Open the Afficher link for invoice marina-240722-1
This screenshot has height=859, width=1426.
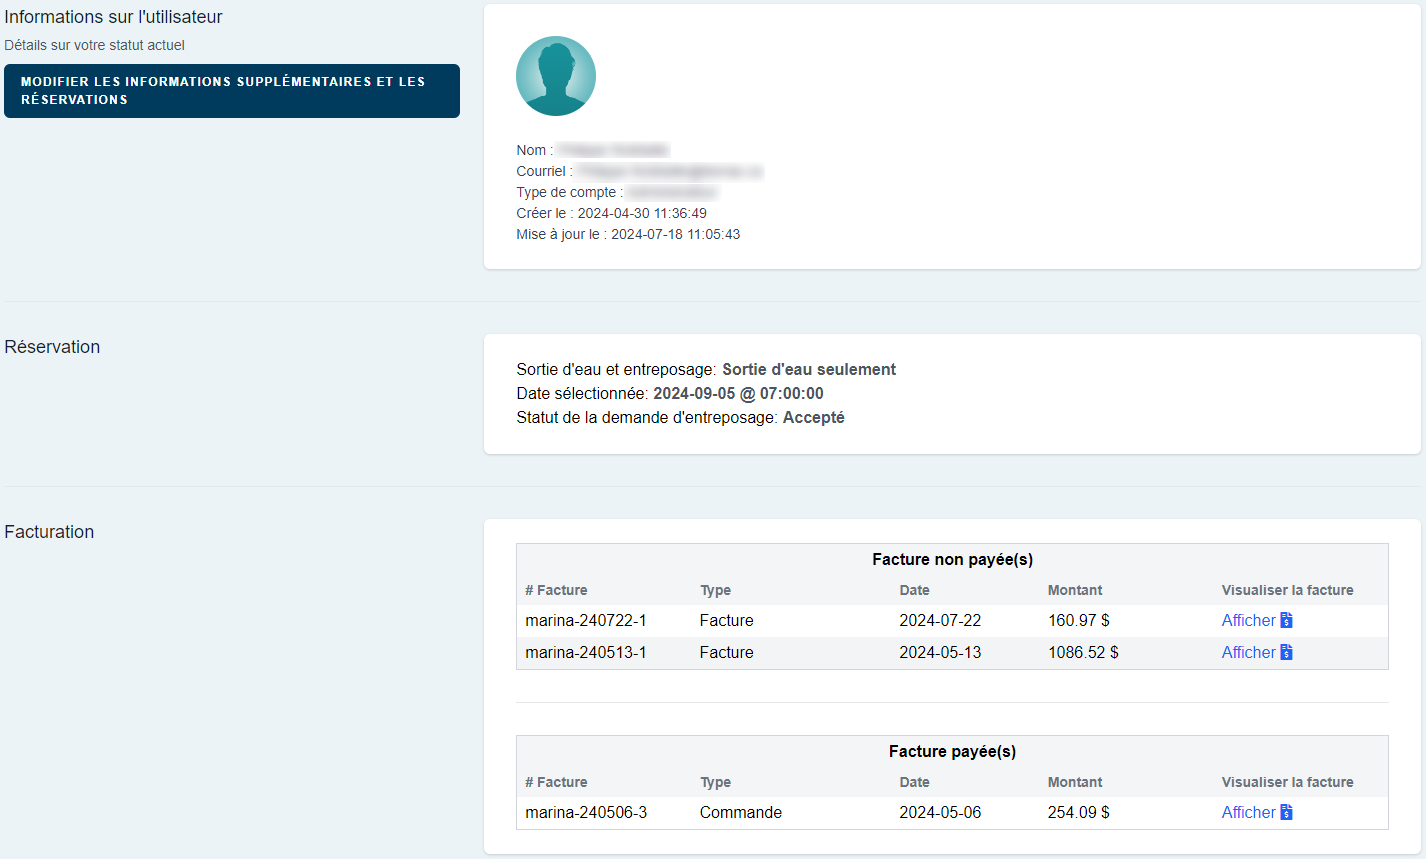(x=1248, y=620)
